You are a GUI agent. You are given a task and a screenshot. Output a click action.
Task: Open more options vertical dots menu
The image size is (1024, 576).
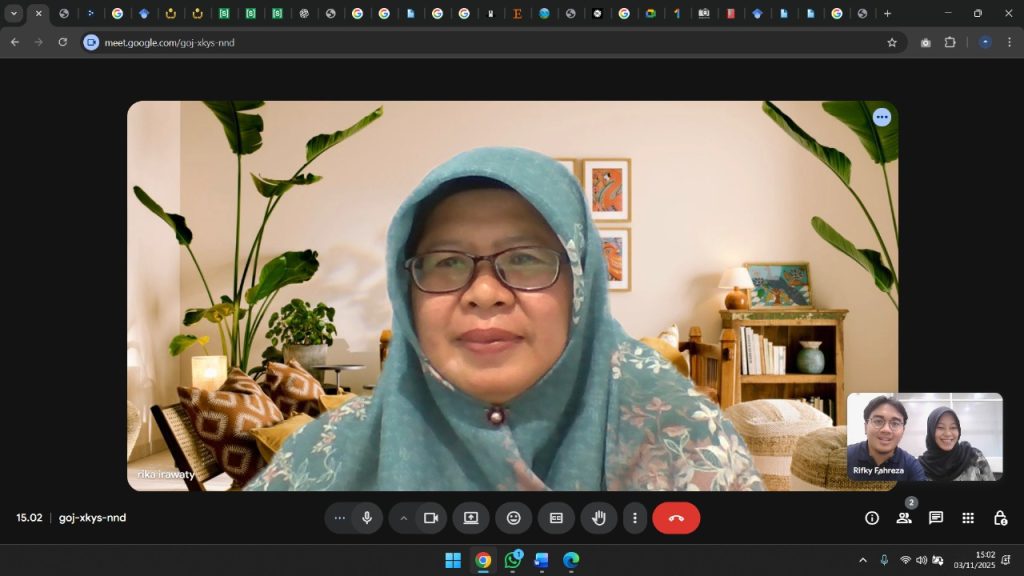pyautogui.click(x=635, y=518)
